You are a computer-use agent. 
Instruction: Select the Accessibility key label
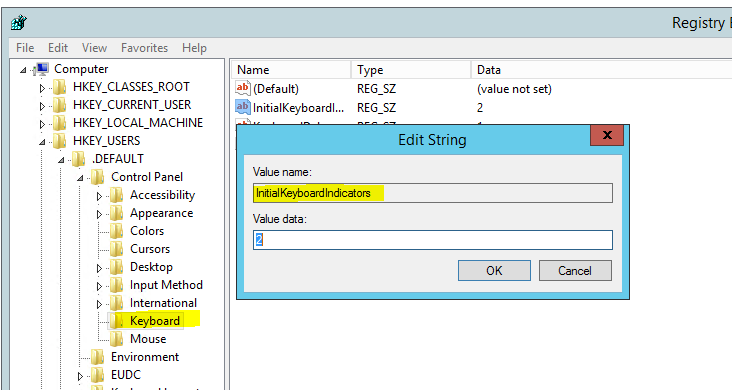pos(162,195)
